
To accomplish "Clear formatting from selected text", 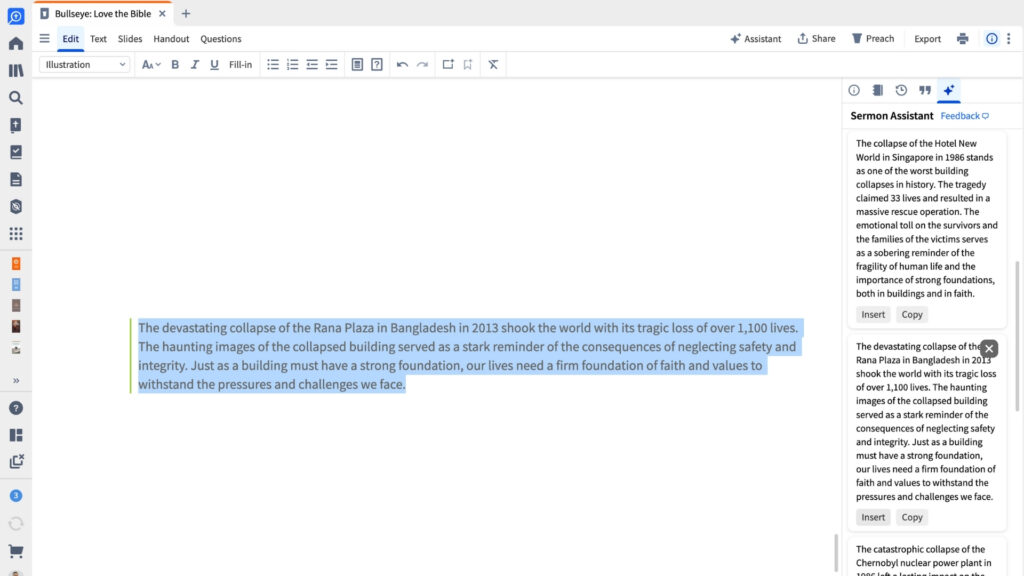I will [492, 65].
